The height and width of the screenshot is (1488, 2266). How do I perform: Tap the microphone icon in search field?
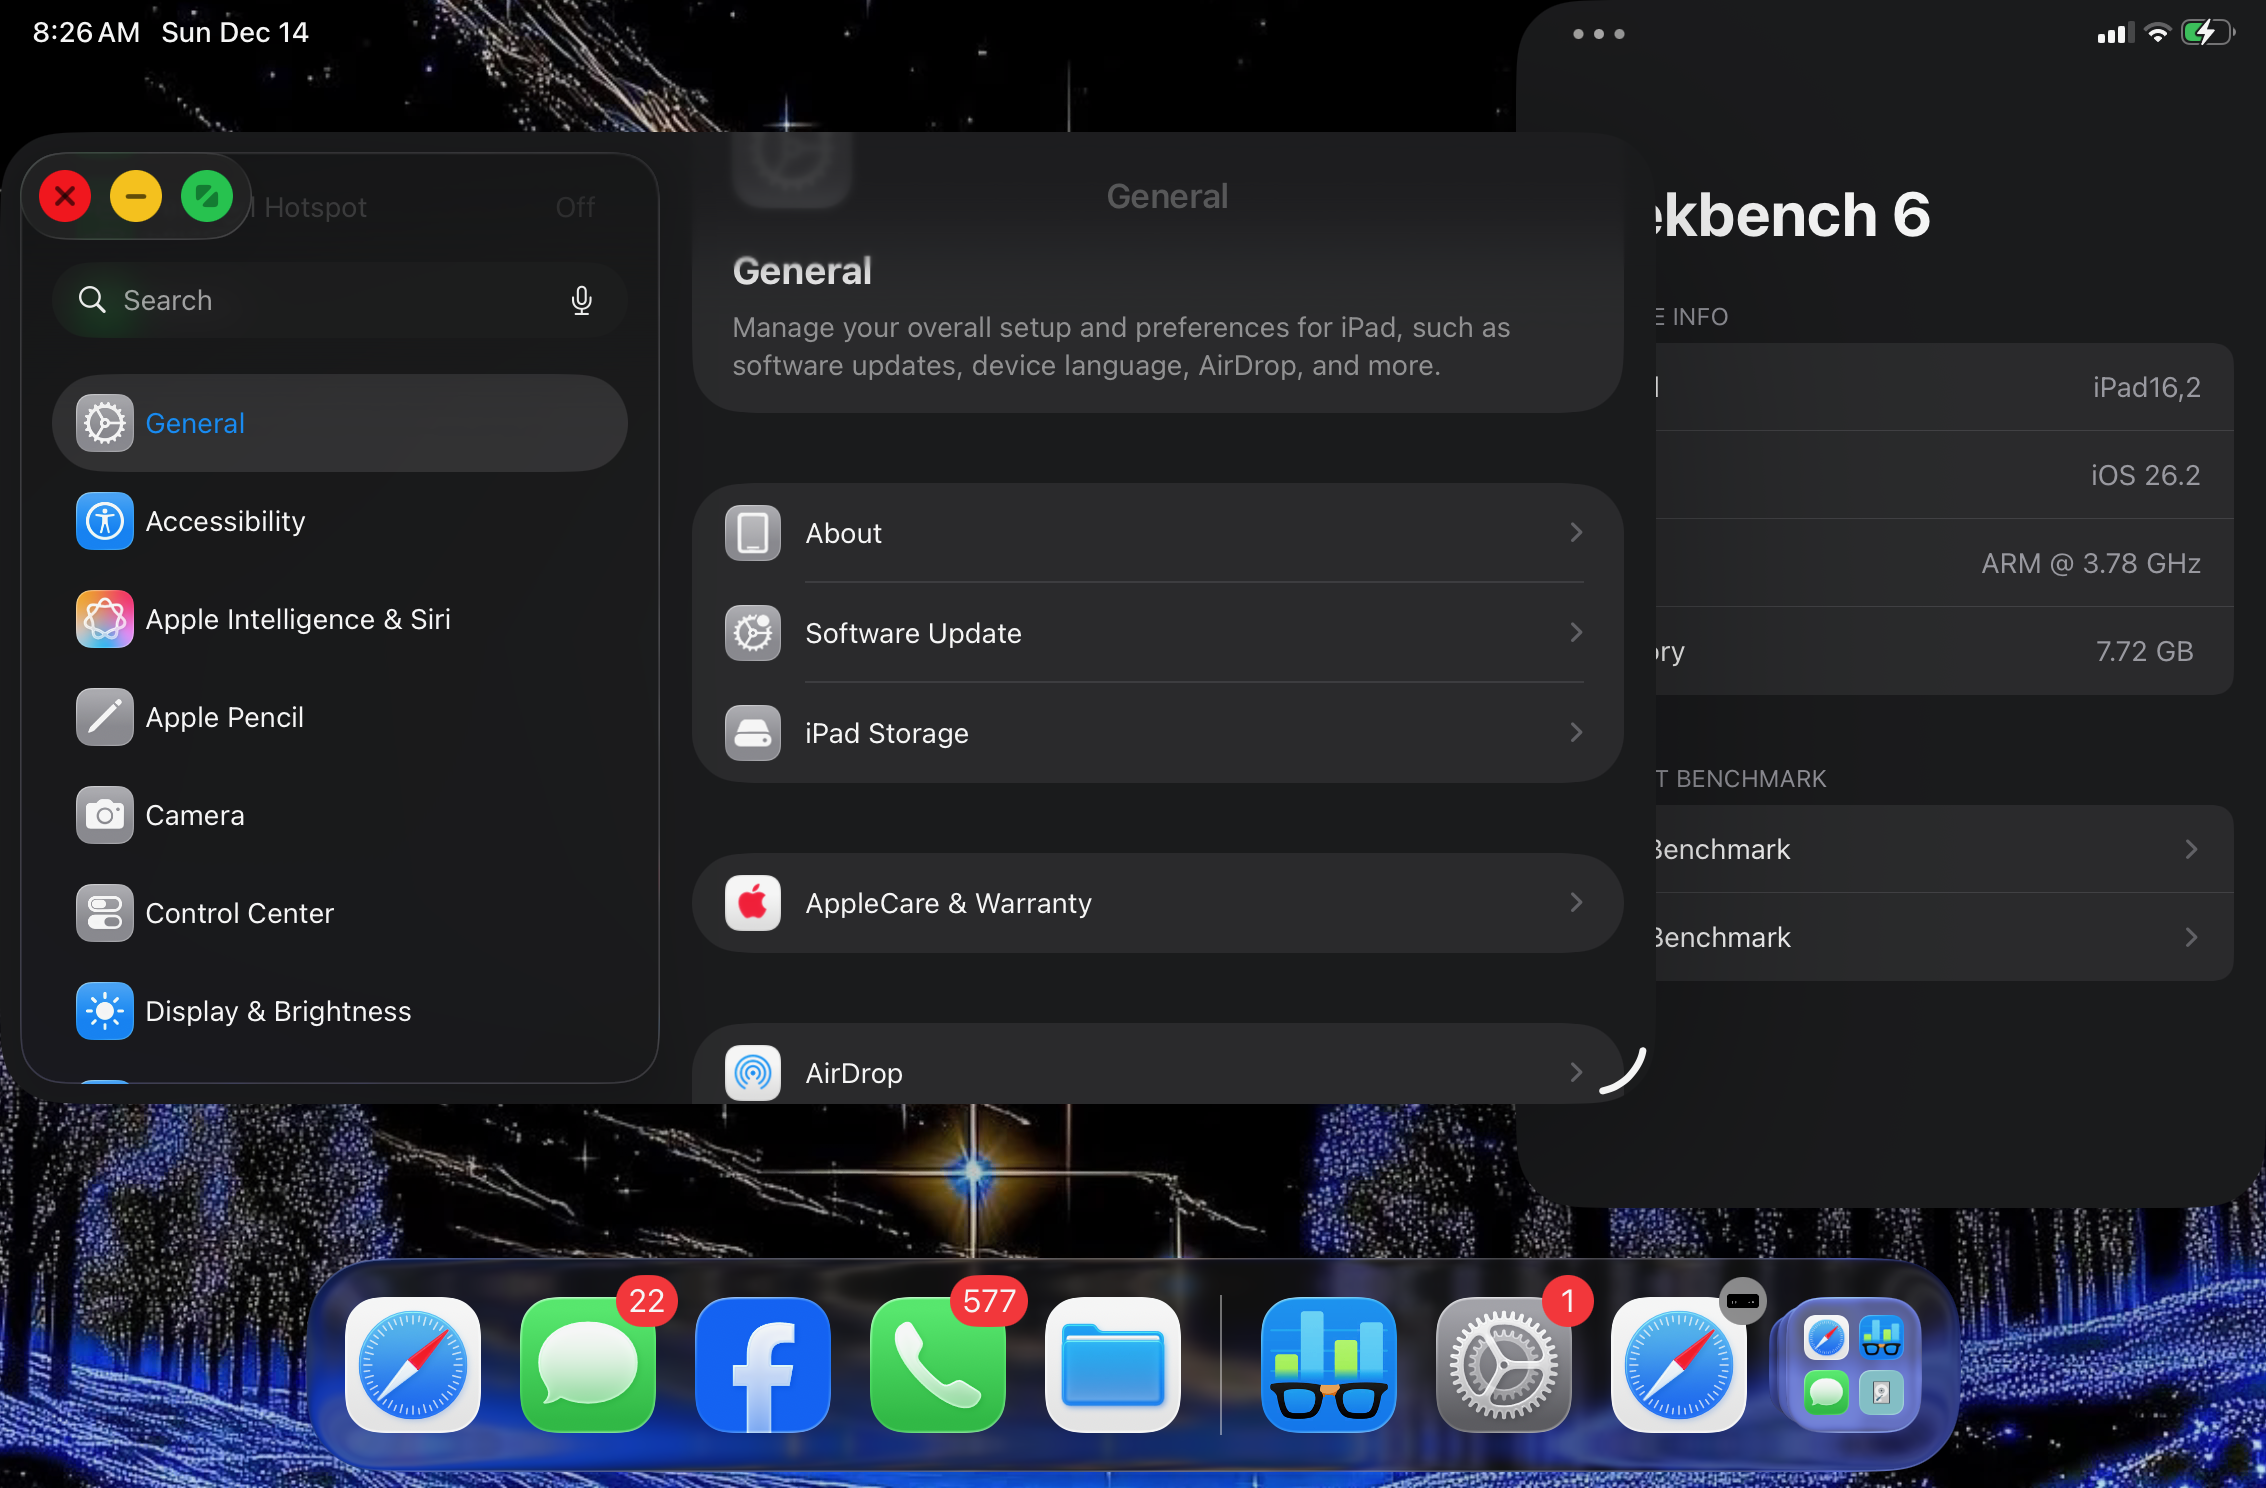[581, 300]
